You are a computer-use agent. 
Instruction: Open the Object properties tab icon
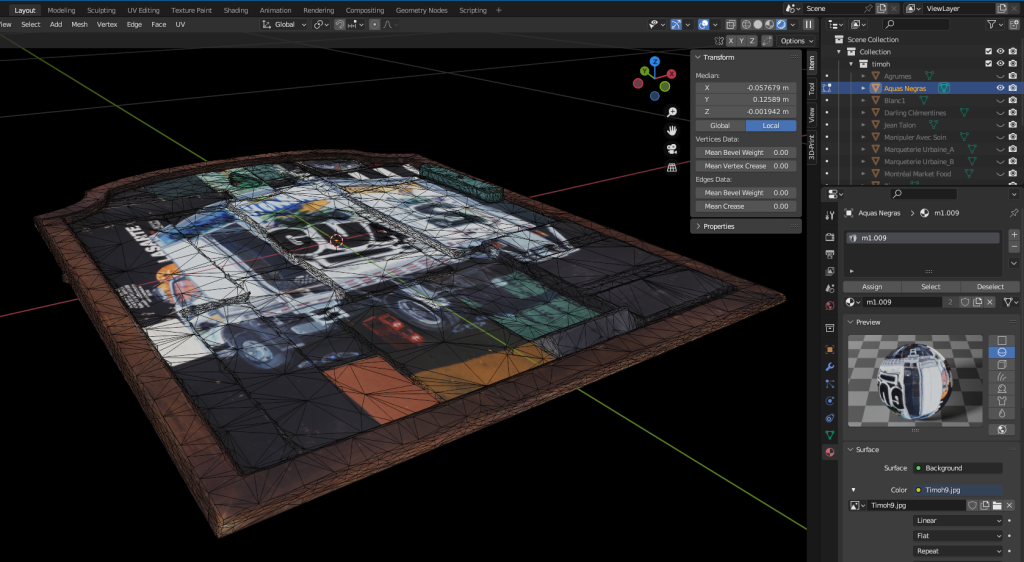coord(829,350)
